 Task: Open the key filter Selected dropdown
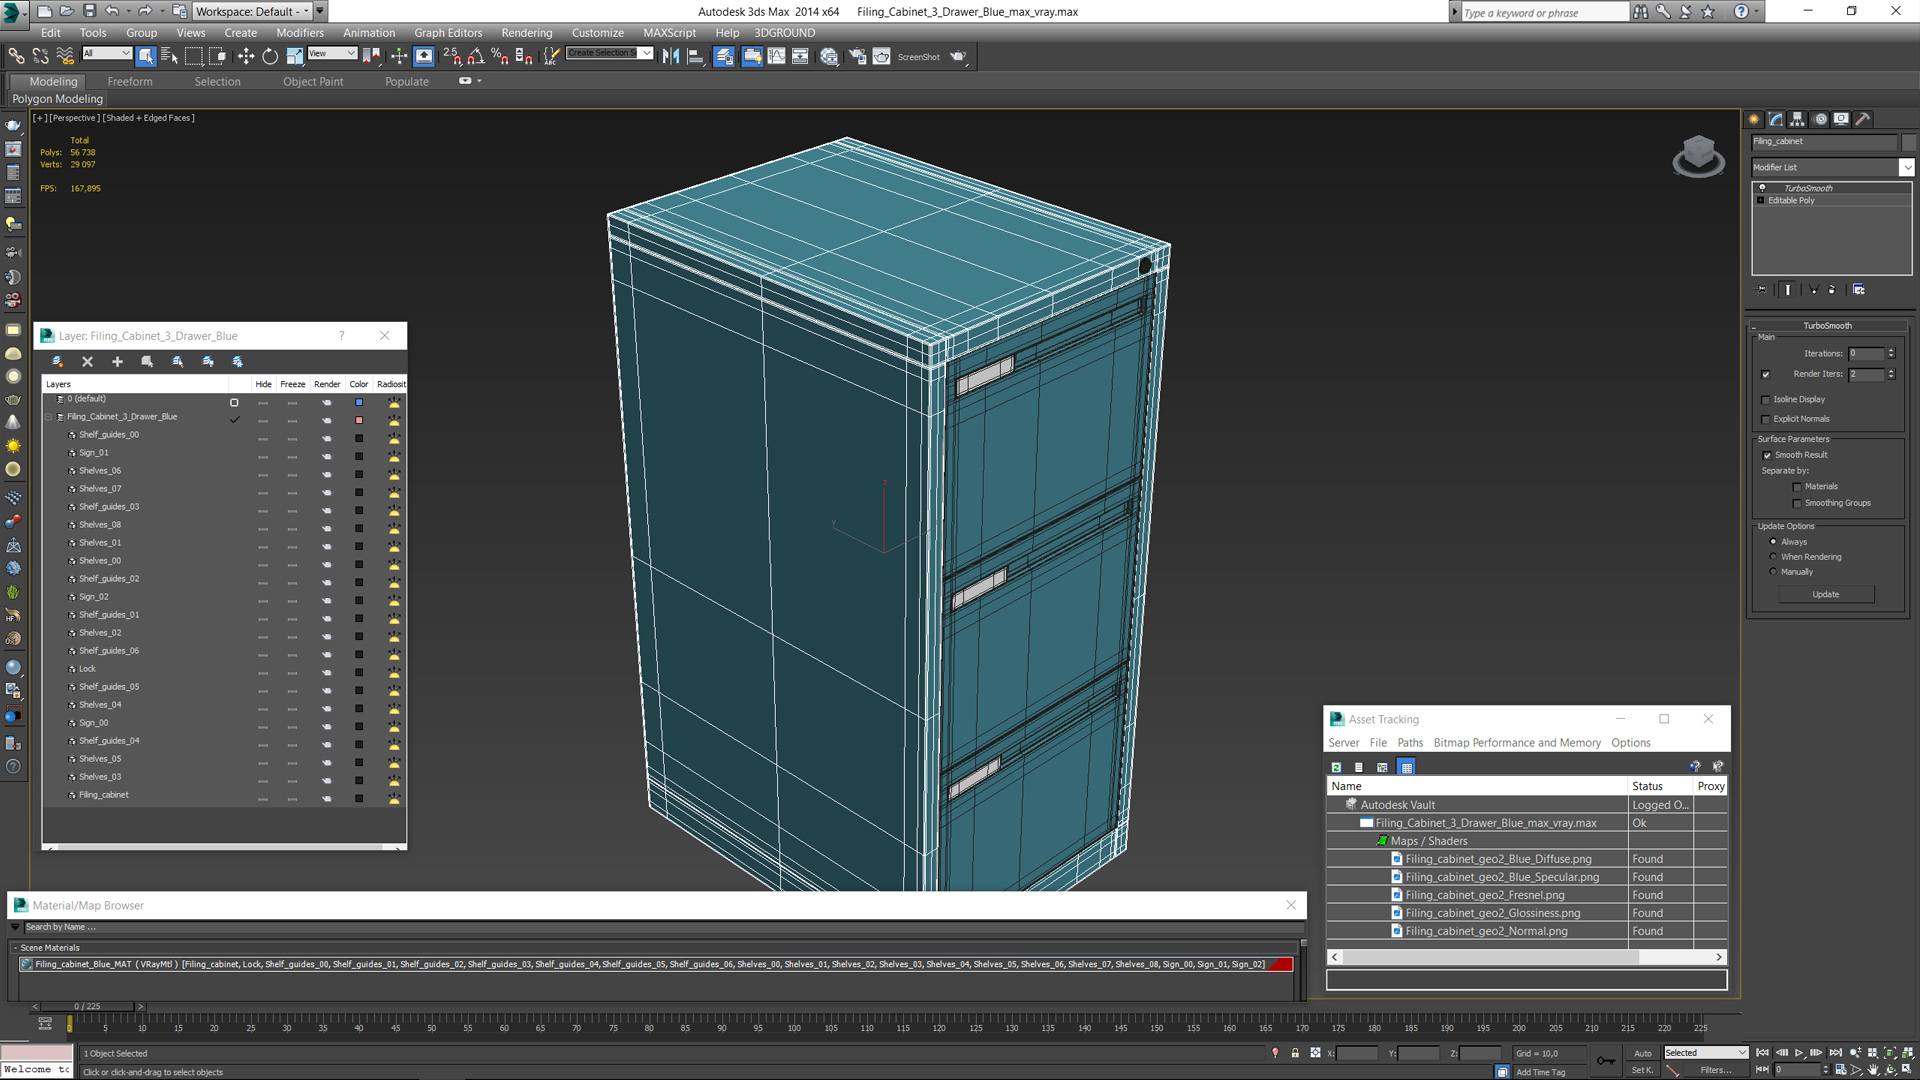coord(1705,1053)
